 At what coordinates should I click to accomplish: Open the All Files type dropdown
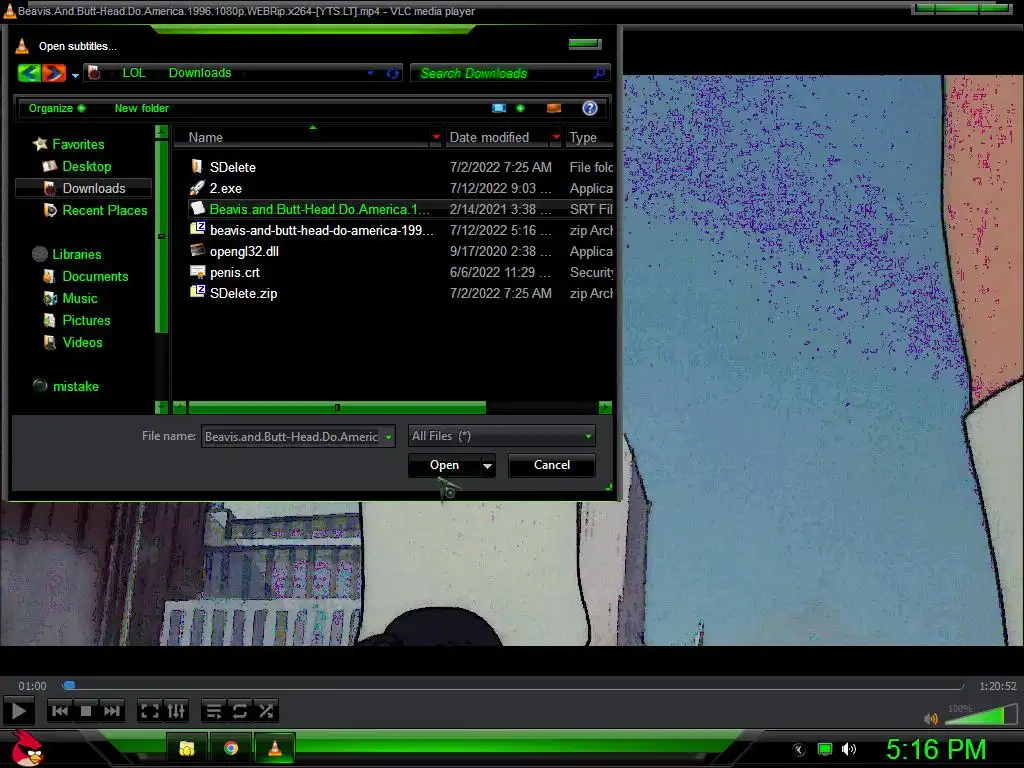click(502, 436)
